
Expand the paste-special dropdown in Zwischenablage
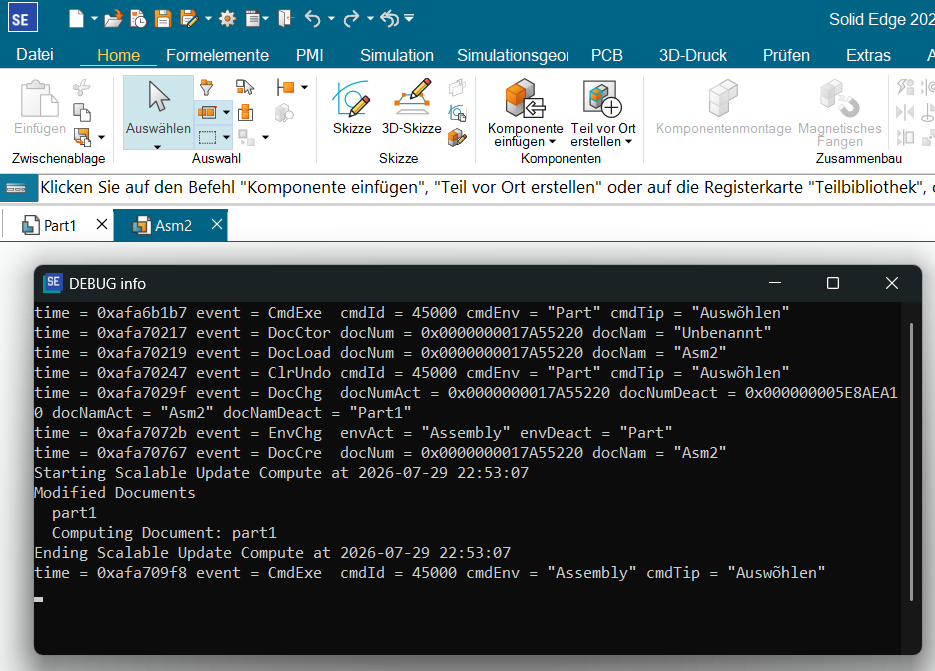click(101, 137)
